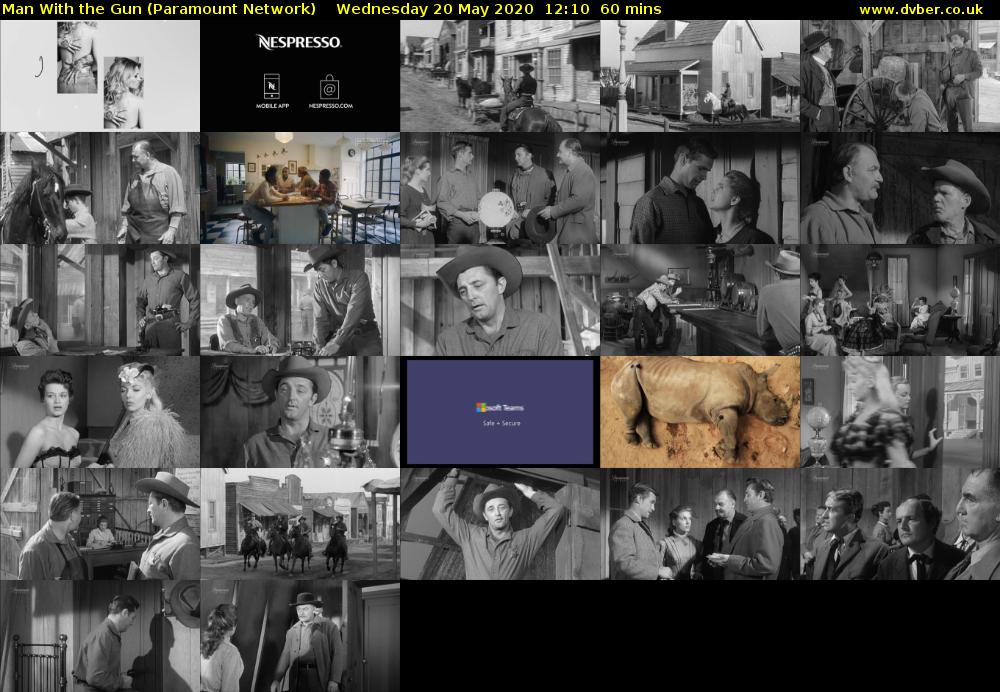This screenshot has height=692, width=1000.
Task: Open the office frame with clerk at desk
Action: click(x=100, y=524)
